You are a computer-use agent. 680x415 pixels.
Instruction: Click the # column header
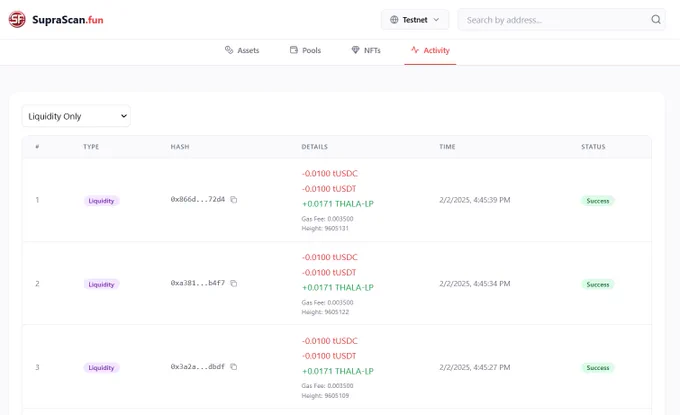coord(37,147)
